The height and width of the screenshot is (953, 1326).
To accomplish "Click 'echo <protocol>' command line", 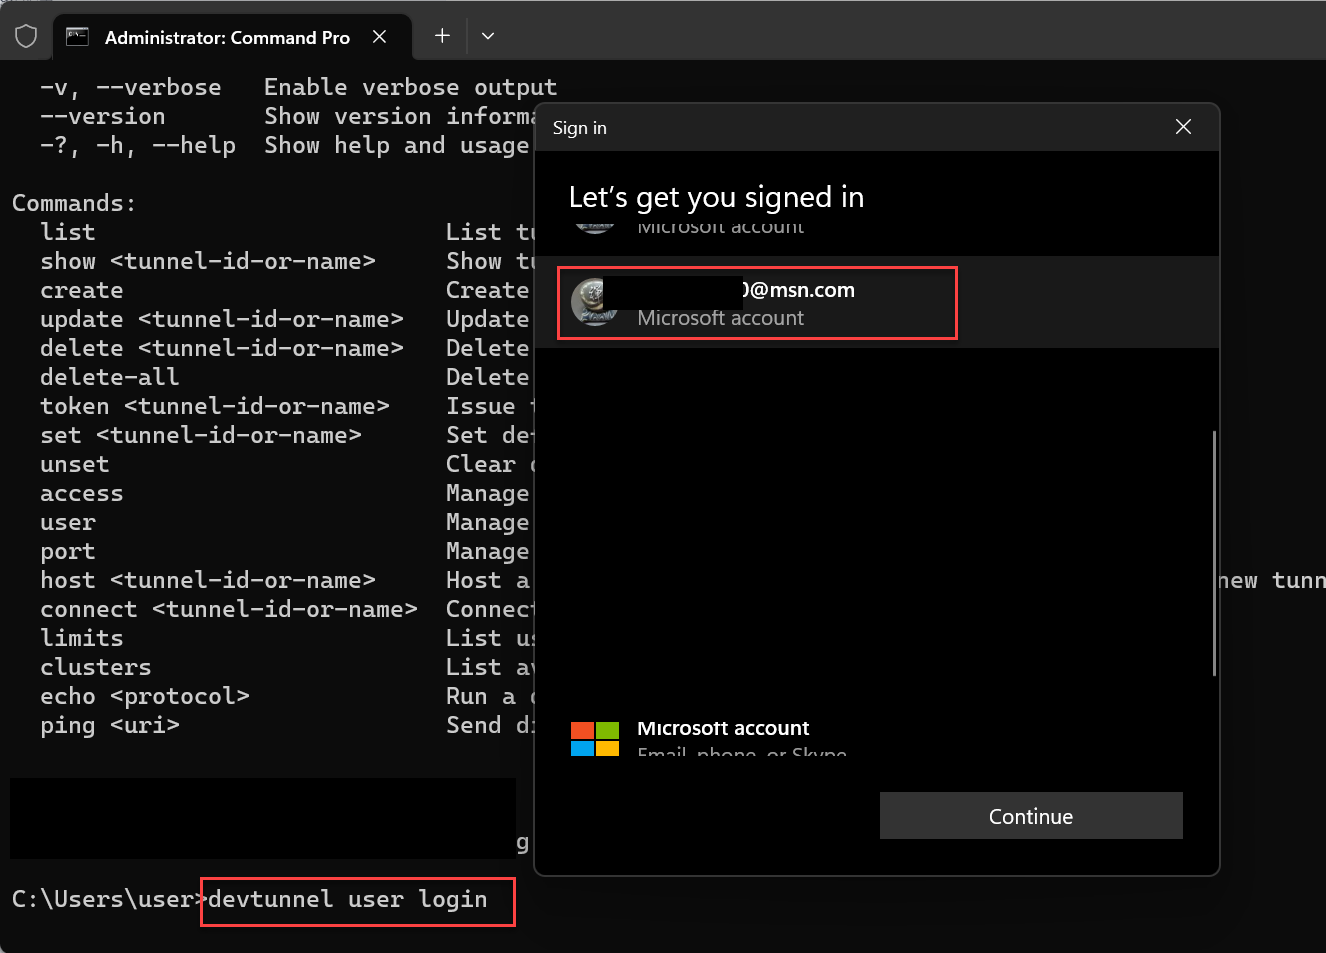I will tap(145, 696).
